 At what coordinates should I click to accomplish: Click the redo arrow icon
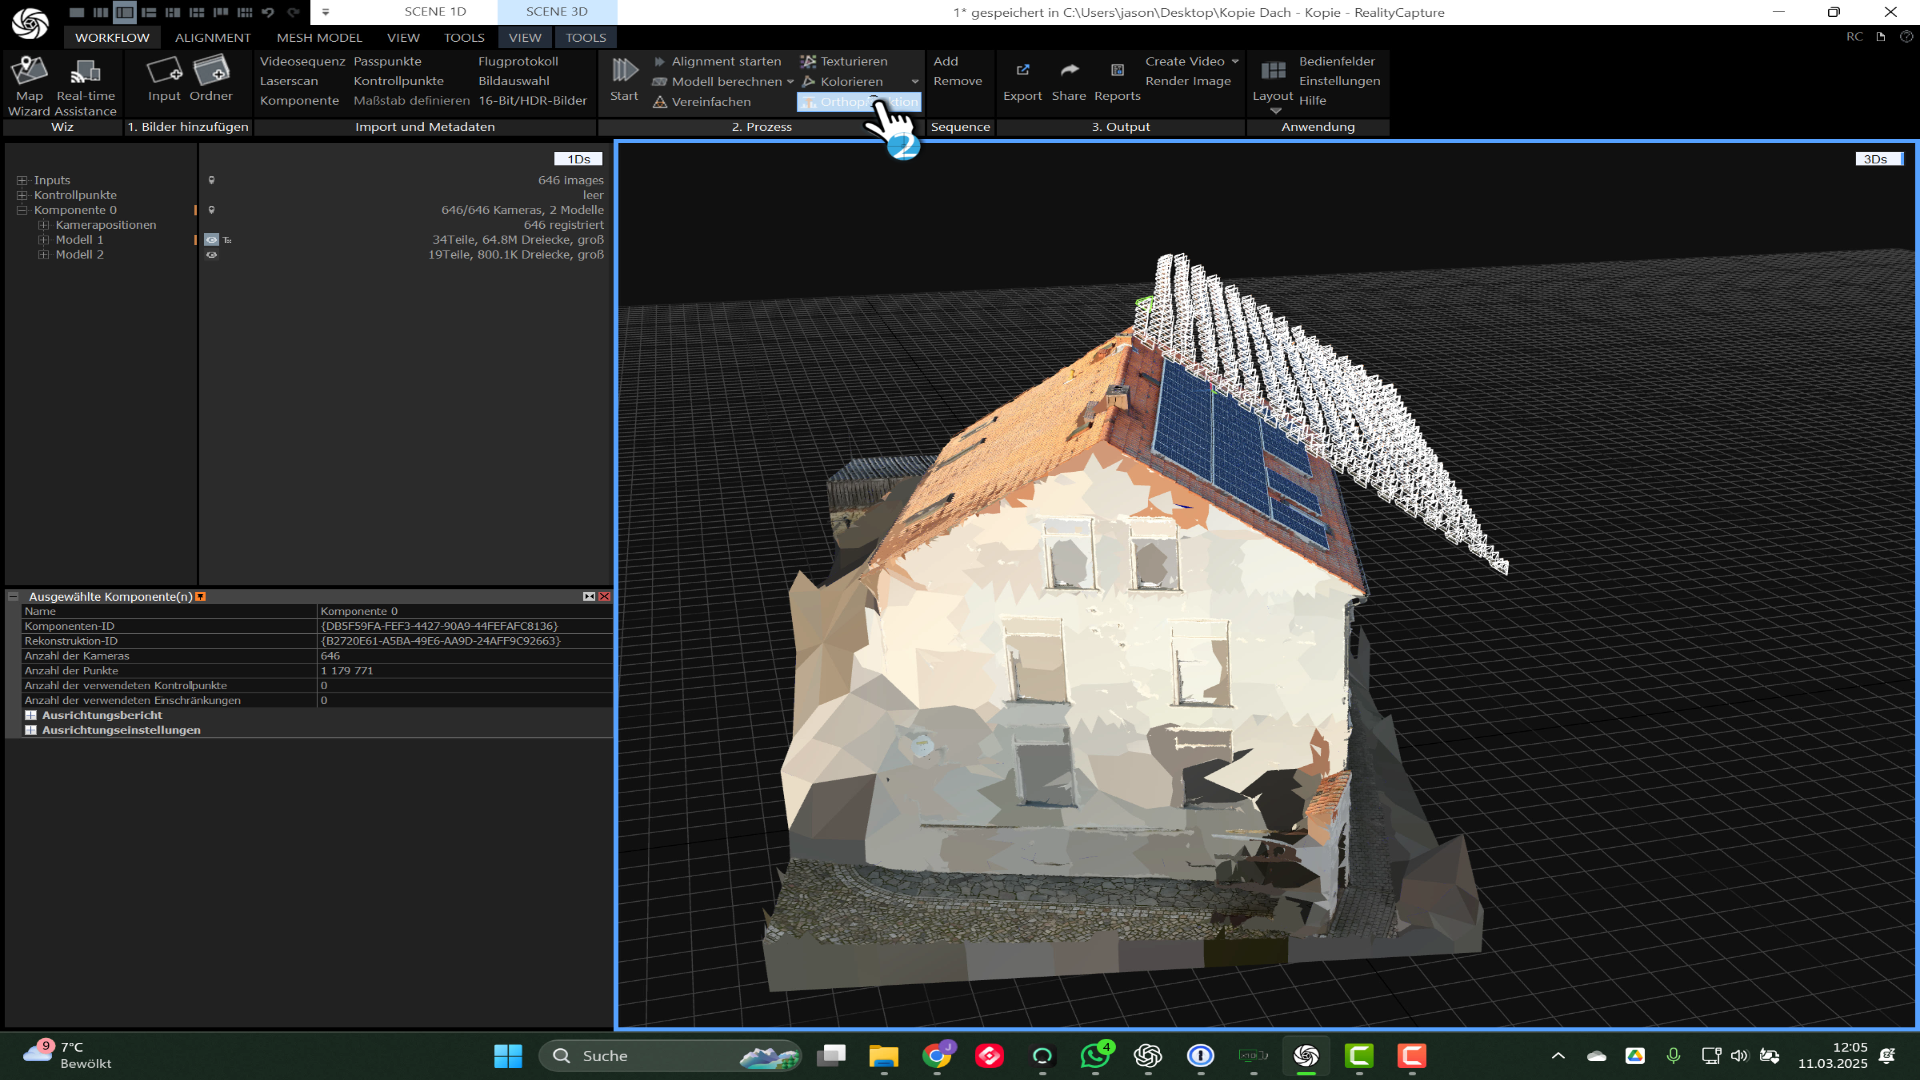(293, 12)
